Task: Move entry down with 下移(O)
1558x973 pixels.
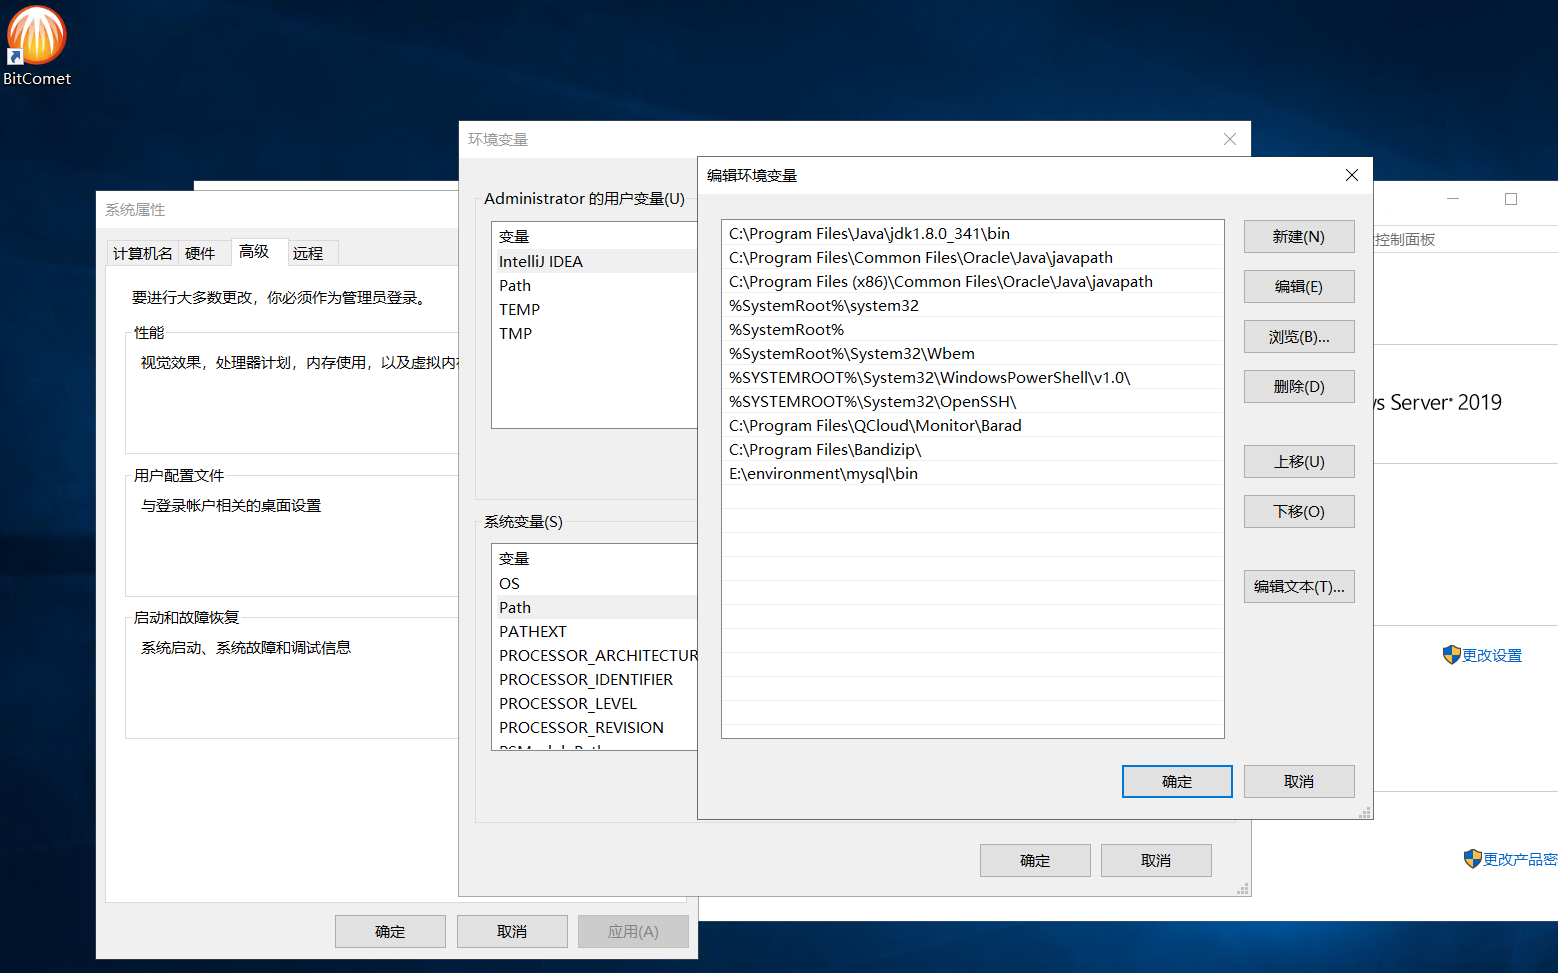Action: [x=1298, y=512]
